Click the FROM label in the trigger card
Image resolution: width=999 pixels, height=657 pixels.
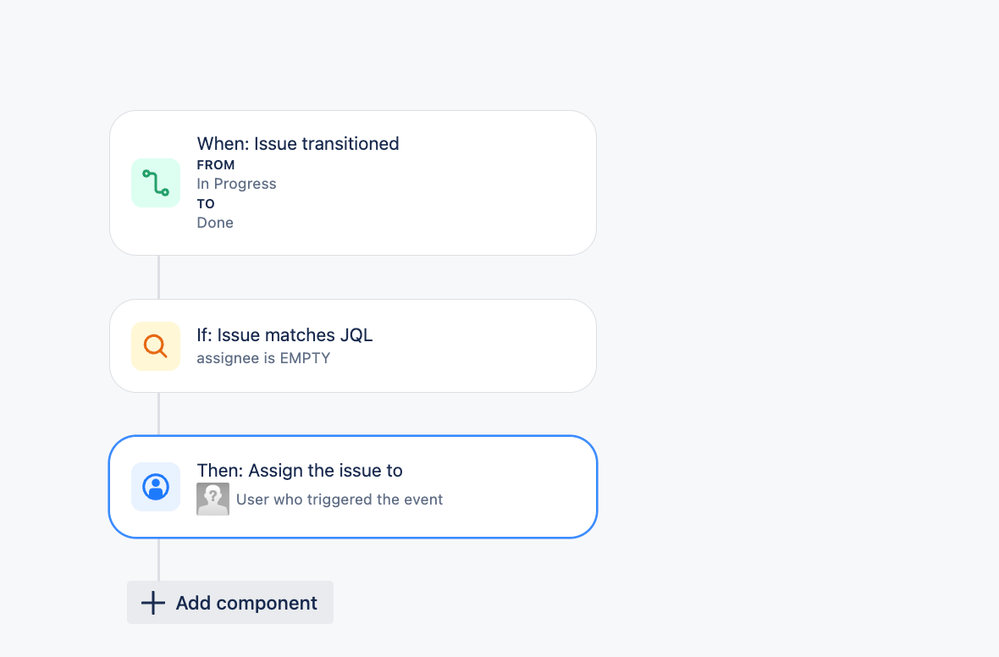click(215, 165)
